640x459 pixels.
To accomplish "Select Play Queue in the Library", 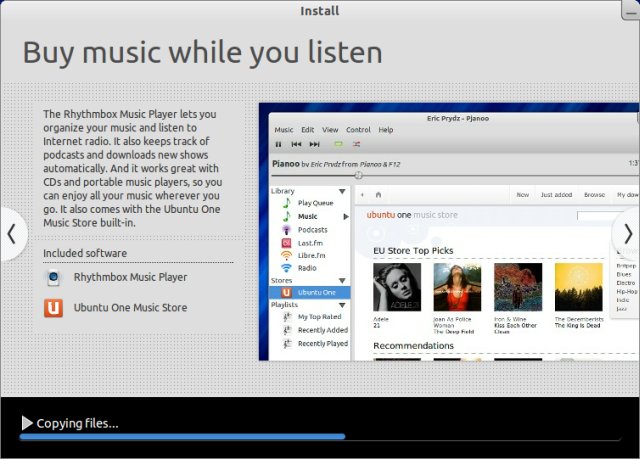I will pyautogui.click(x=316, y=203).
